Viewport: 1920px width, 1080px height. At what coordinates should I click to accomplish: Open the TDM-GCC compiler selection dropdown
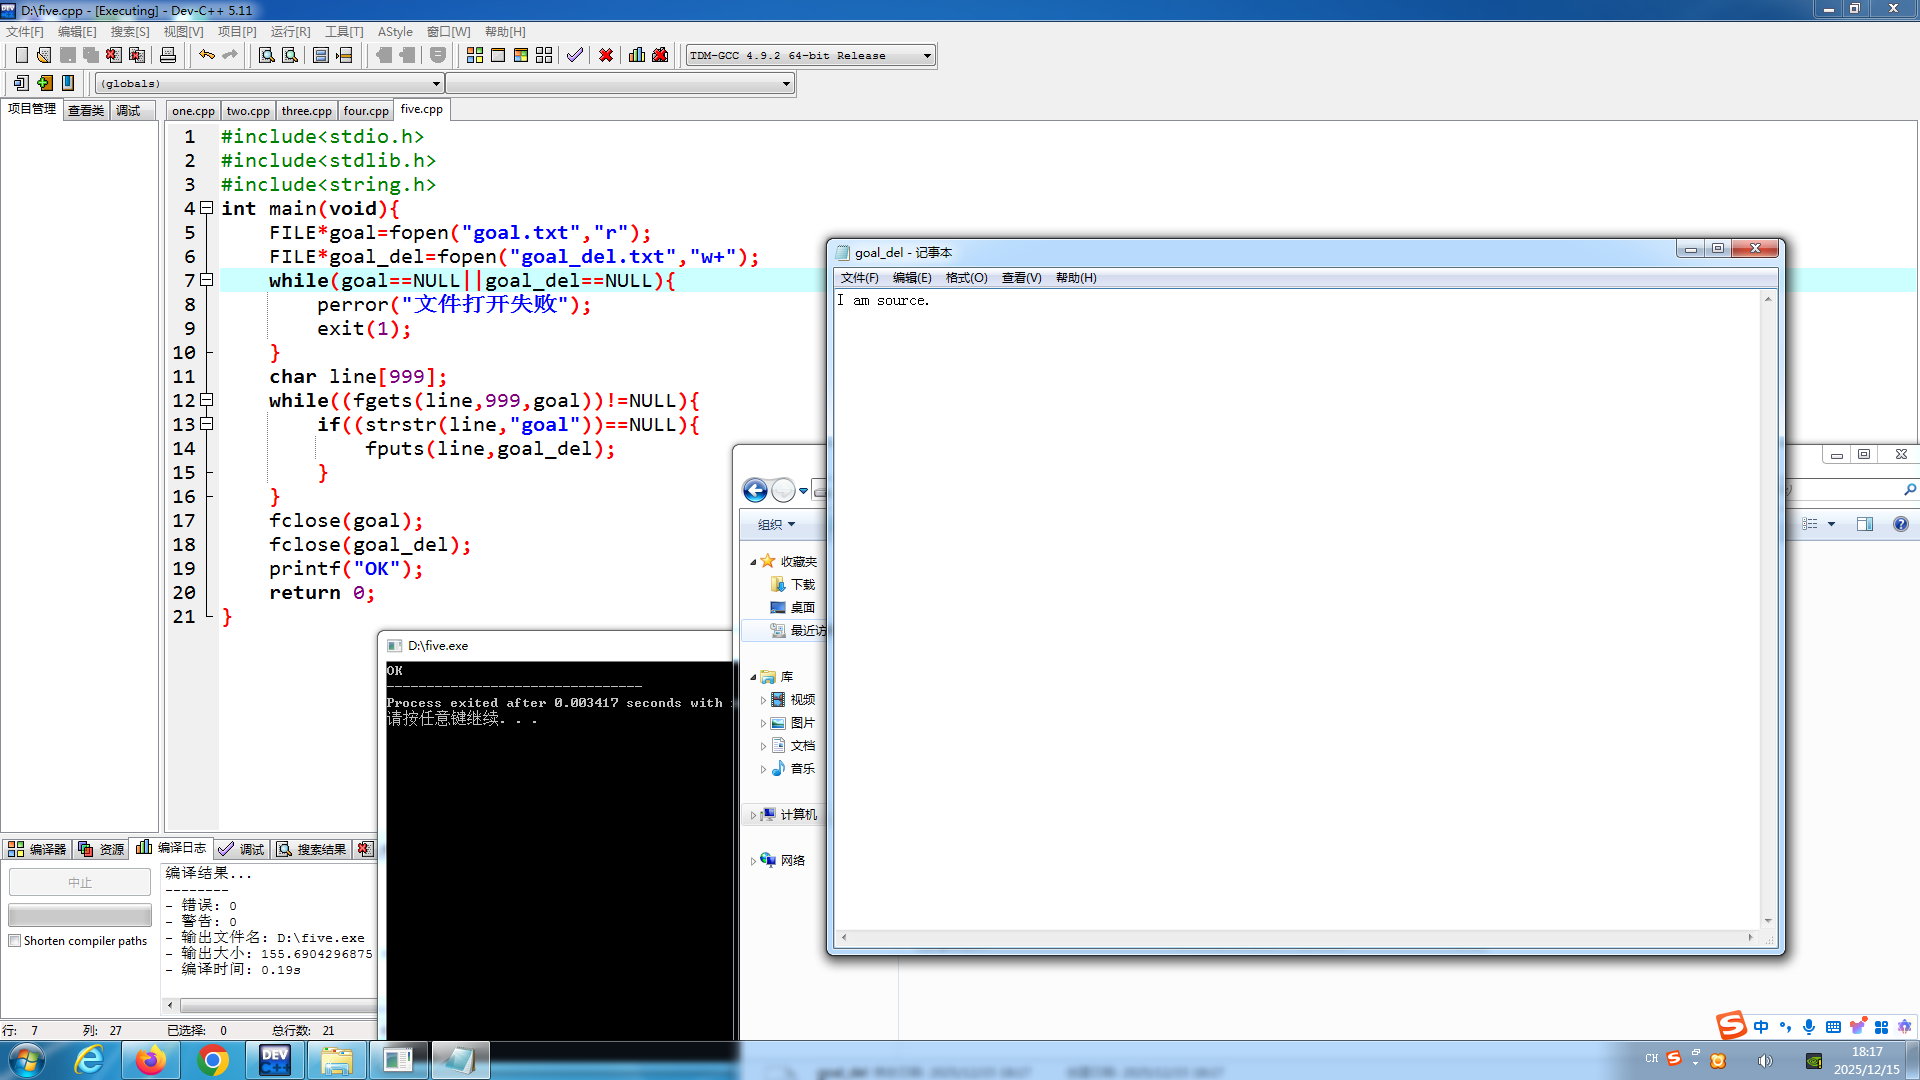point(927,56)
